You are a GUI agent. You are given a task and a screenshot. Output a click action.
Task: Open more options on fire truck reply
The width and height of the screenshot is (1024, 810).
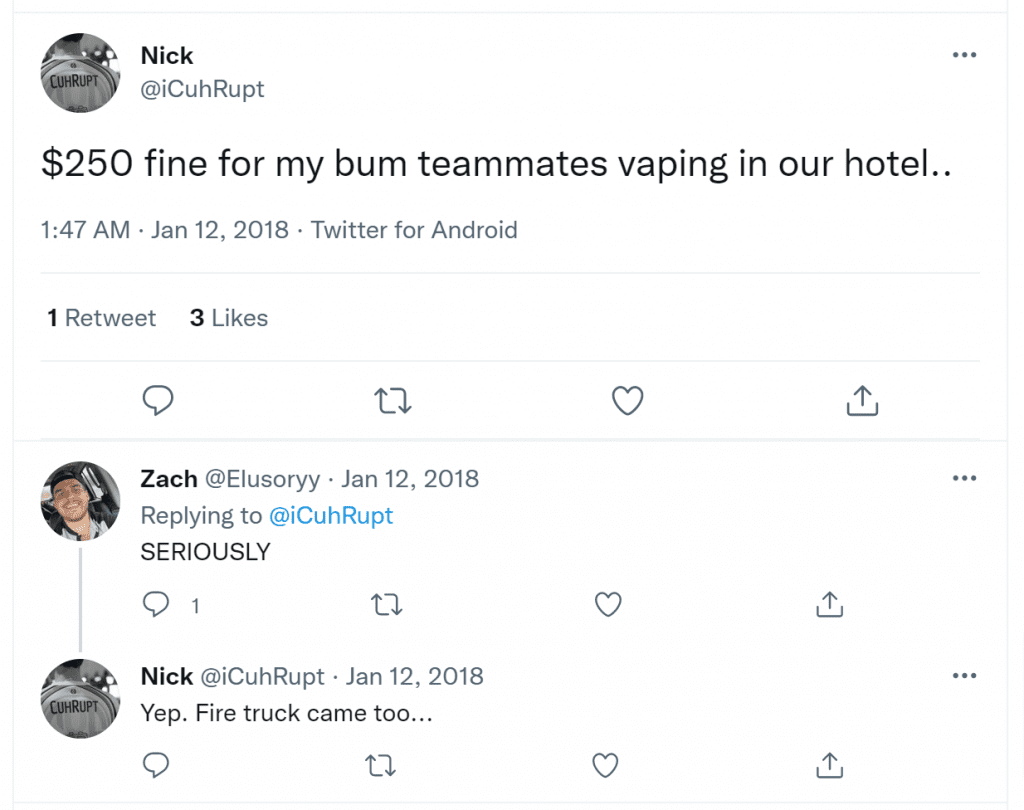(965, 675)
